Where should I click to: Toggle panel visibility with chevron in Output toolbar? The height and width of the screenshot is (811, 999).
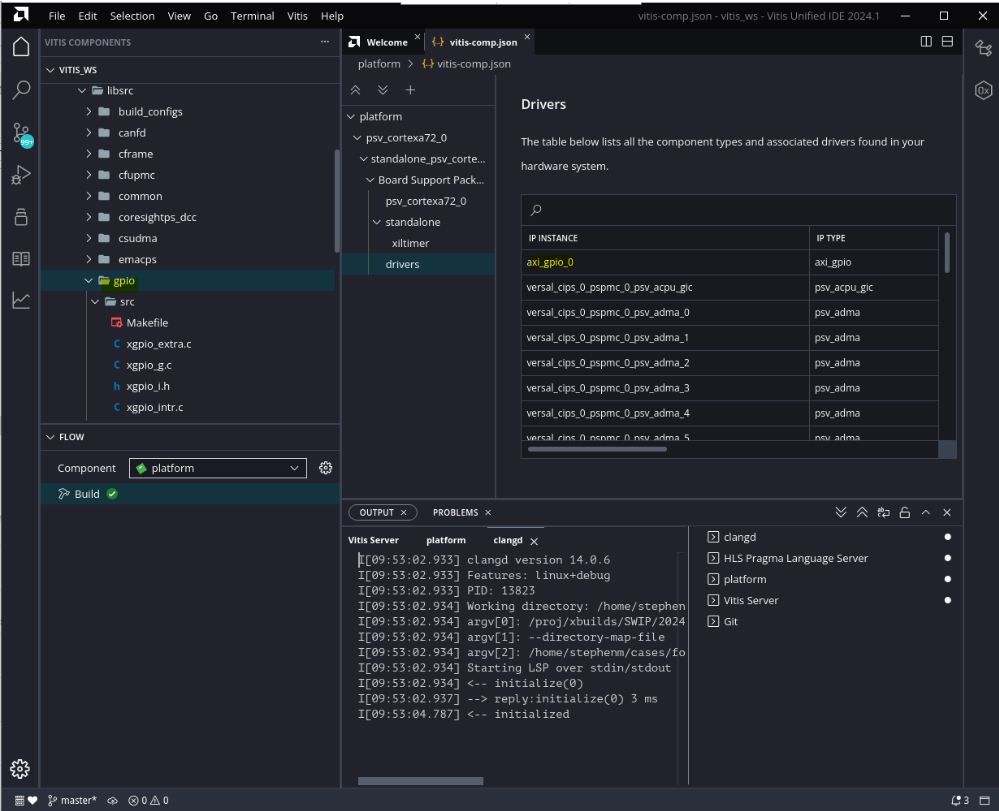tap(925, 512)
